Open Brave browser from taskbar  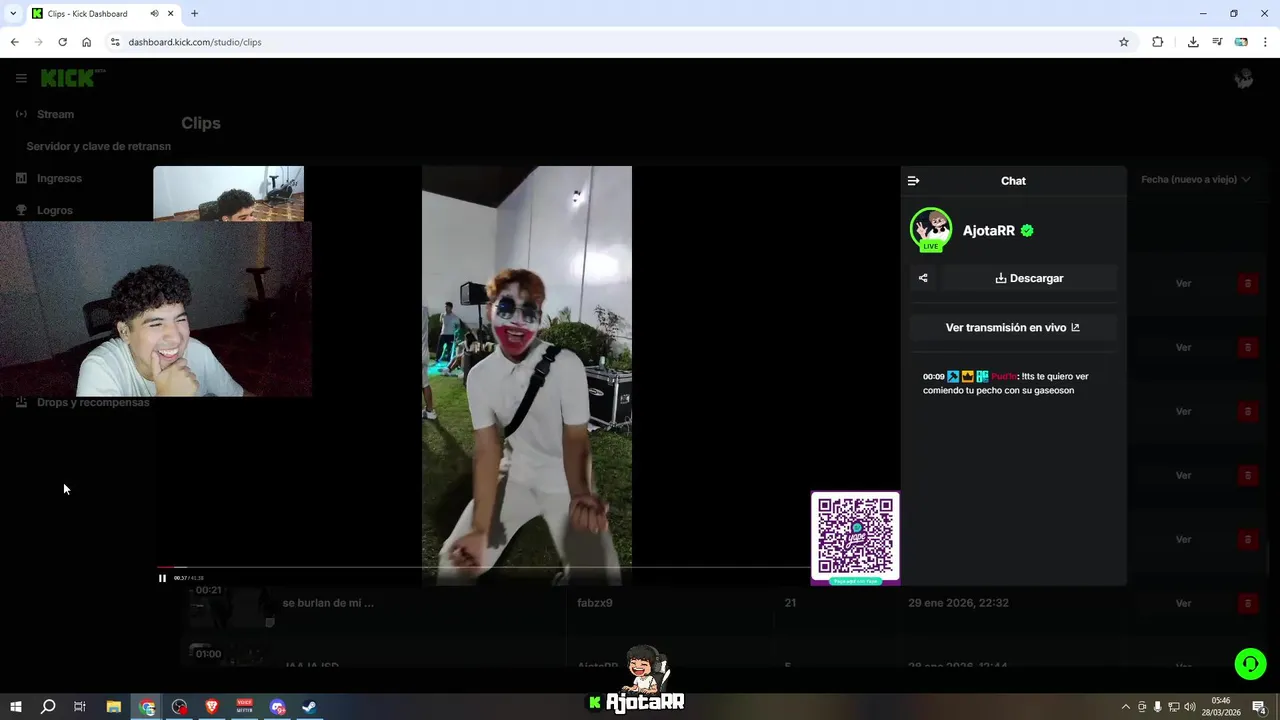[211, 707]
